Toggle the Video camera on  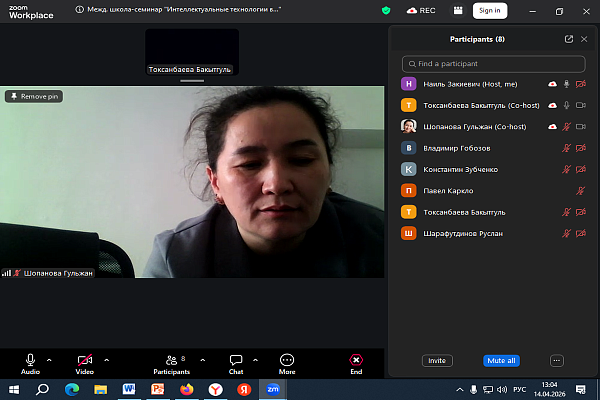(85, 360)
